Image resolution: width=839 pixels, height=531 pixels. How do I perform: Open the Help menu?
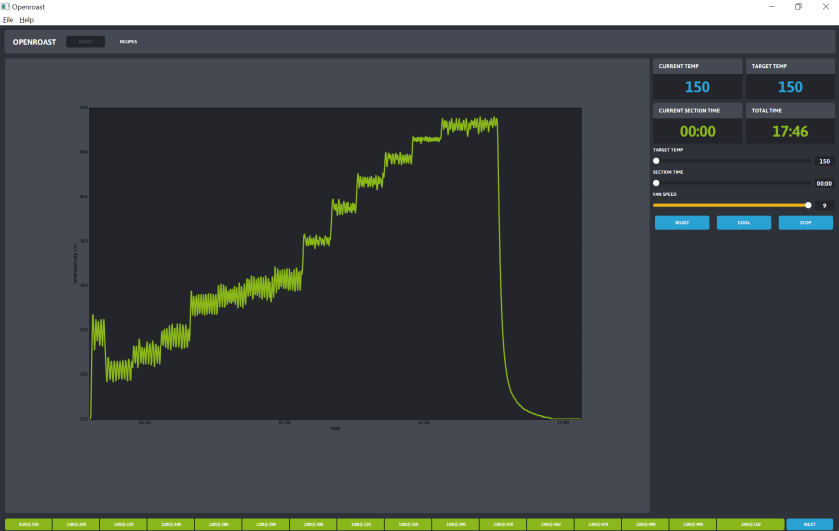[26, 19]
